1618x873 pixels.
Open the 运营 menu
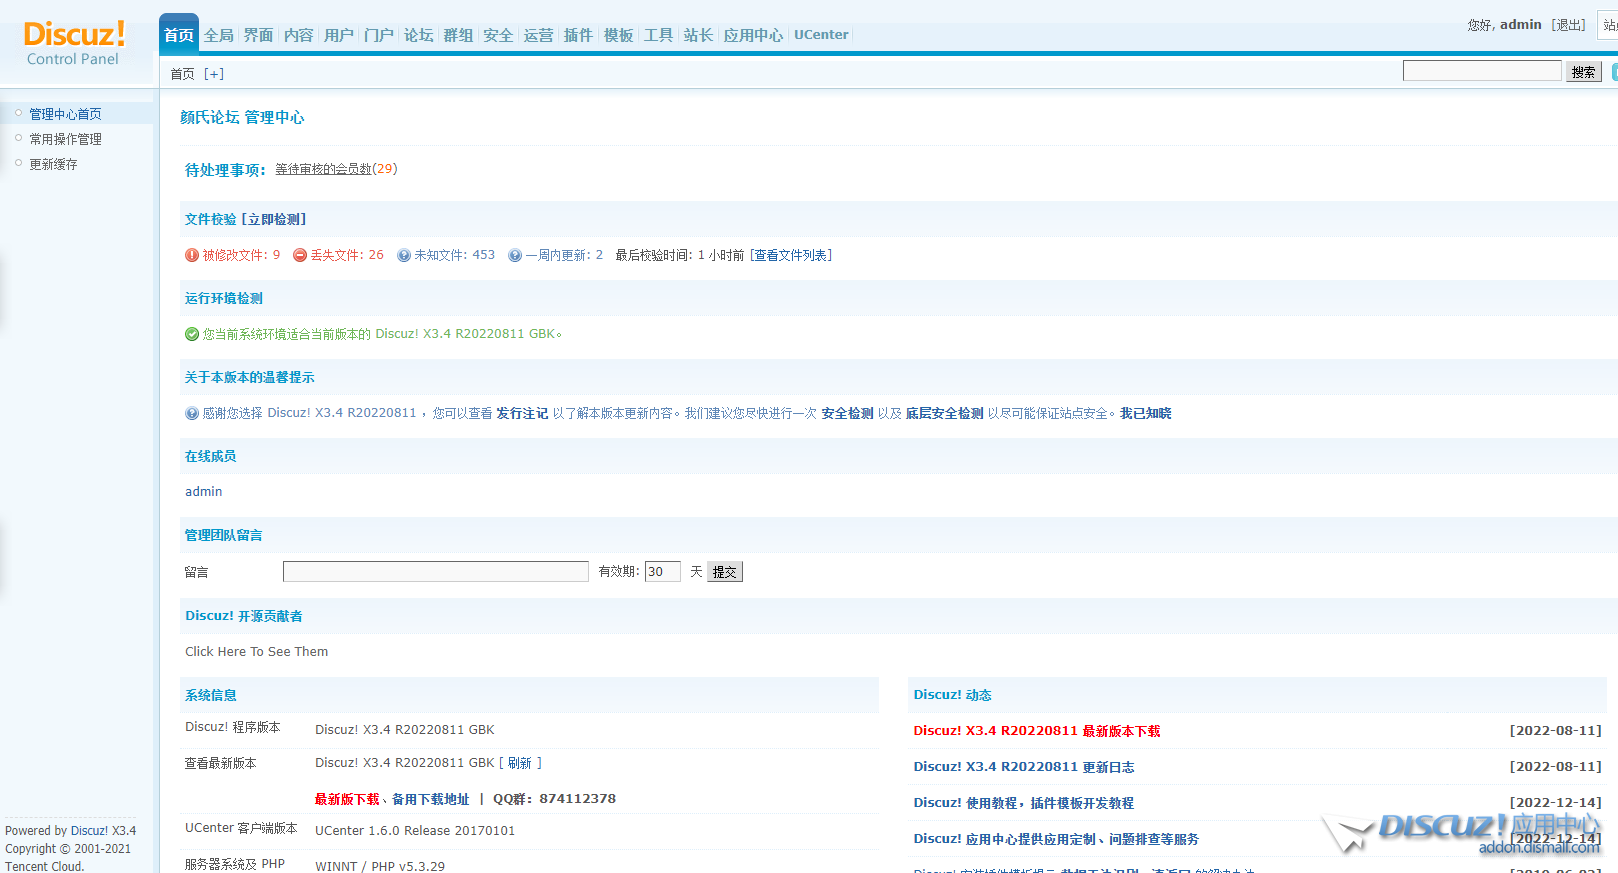pyautogui.click(x=539, y=35)
